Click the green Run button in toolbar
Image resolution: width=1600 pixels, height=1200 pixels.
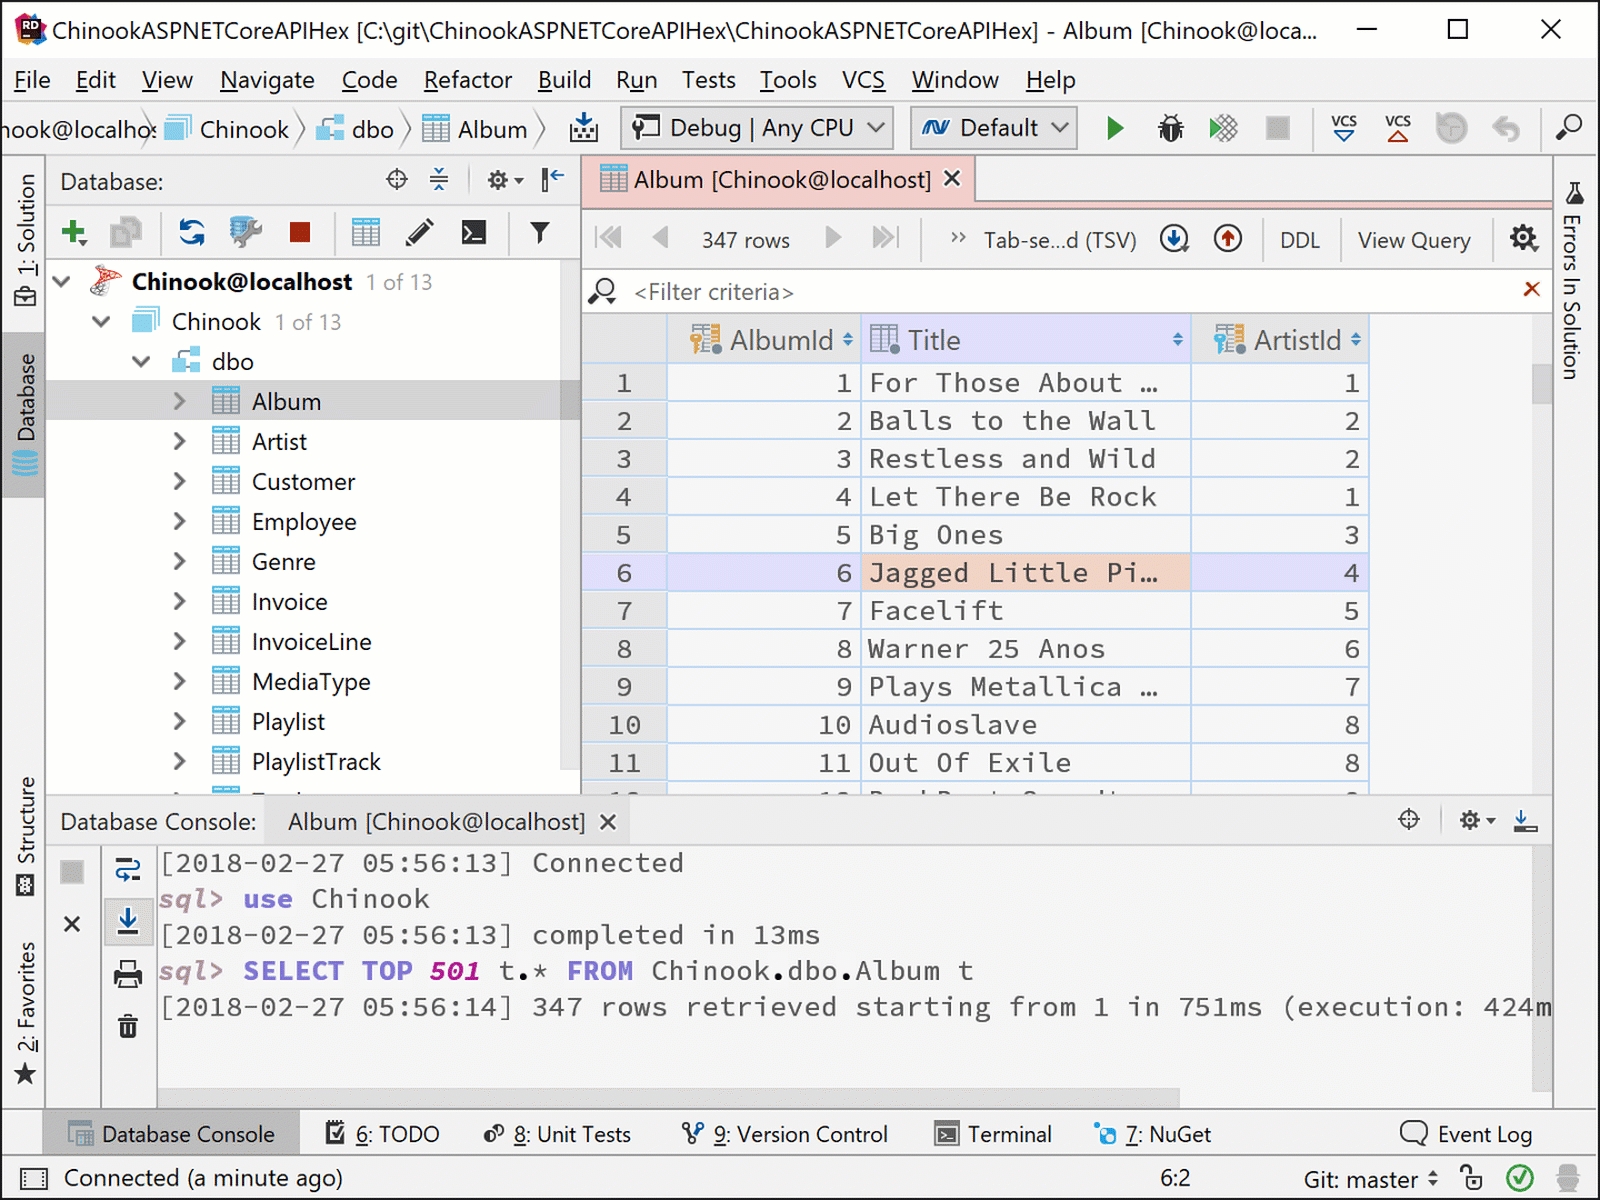coord(1115,128)
